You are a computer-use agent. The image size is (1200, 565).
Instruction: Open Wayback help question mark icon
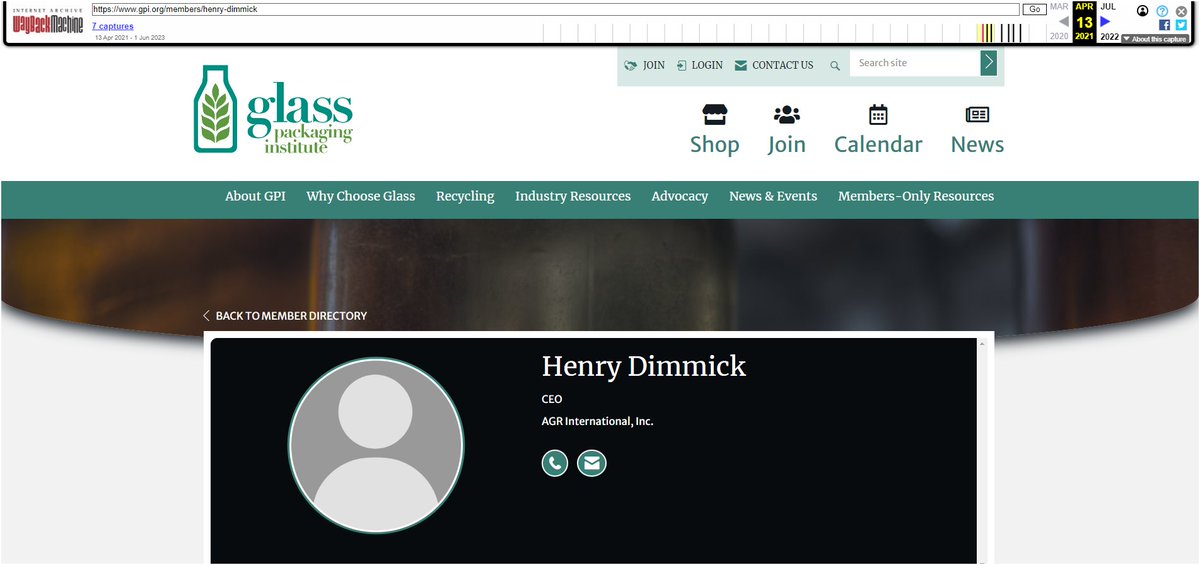1162,11
